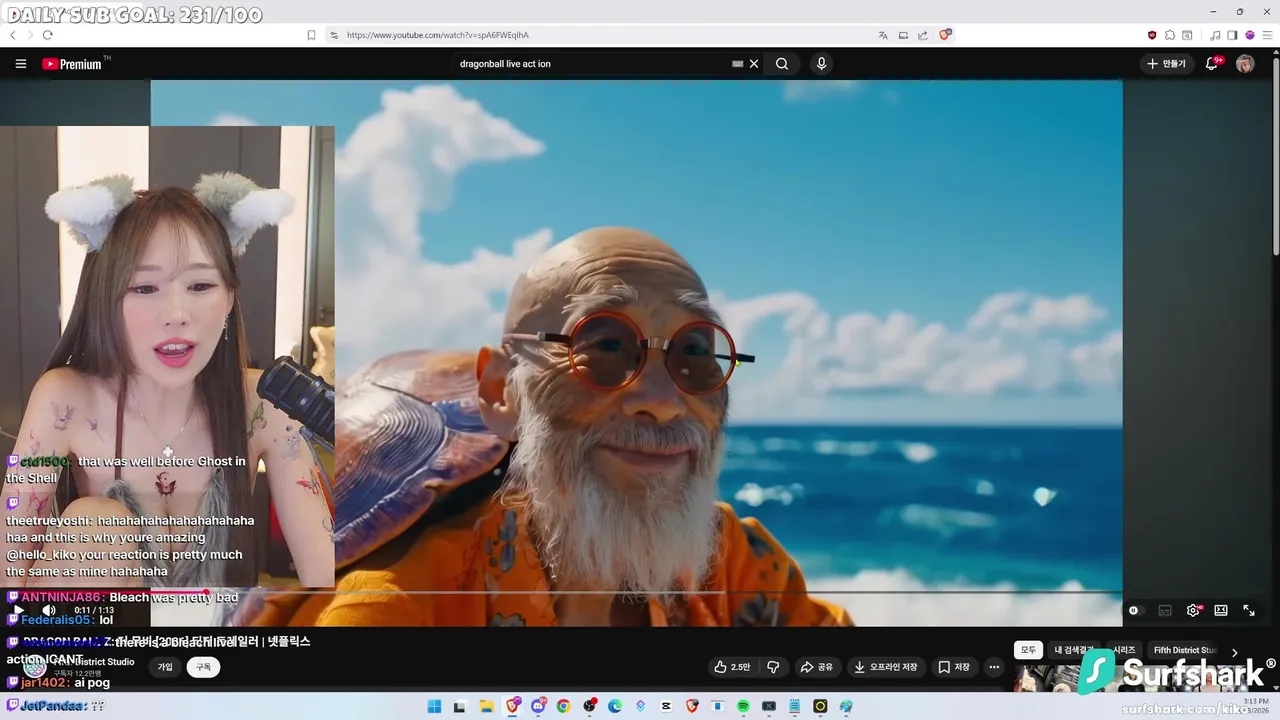Click the 저장 save button
This screenshot has width=1280, height=720.
[x=954, y=667]
